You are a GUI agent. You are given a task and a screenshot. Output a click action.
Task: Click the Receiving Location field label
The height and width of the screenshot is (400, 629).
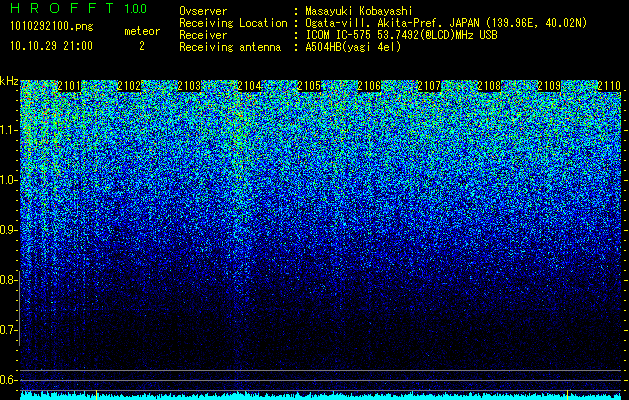233,23
